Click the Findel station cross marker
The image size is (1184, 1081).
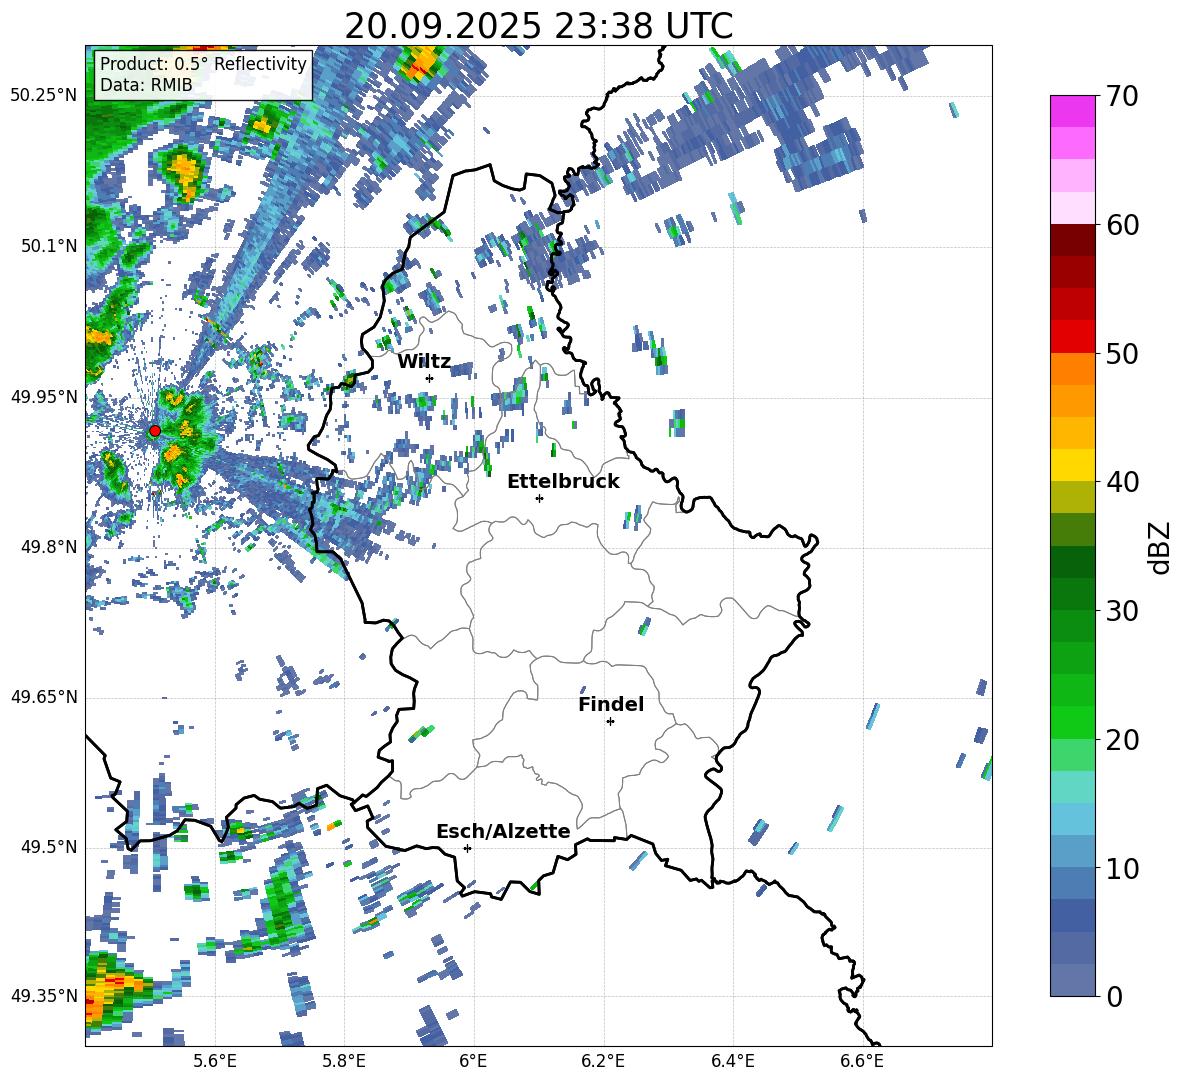pos(610,722)
